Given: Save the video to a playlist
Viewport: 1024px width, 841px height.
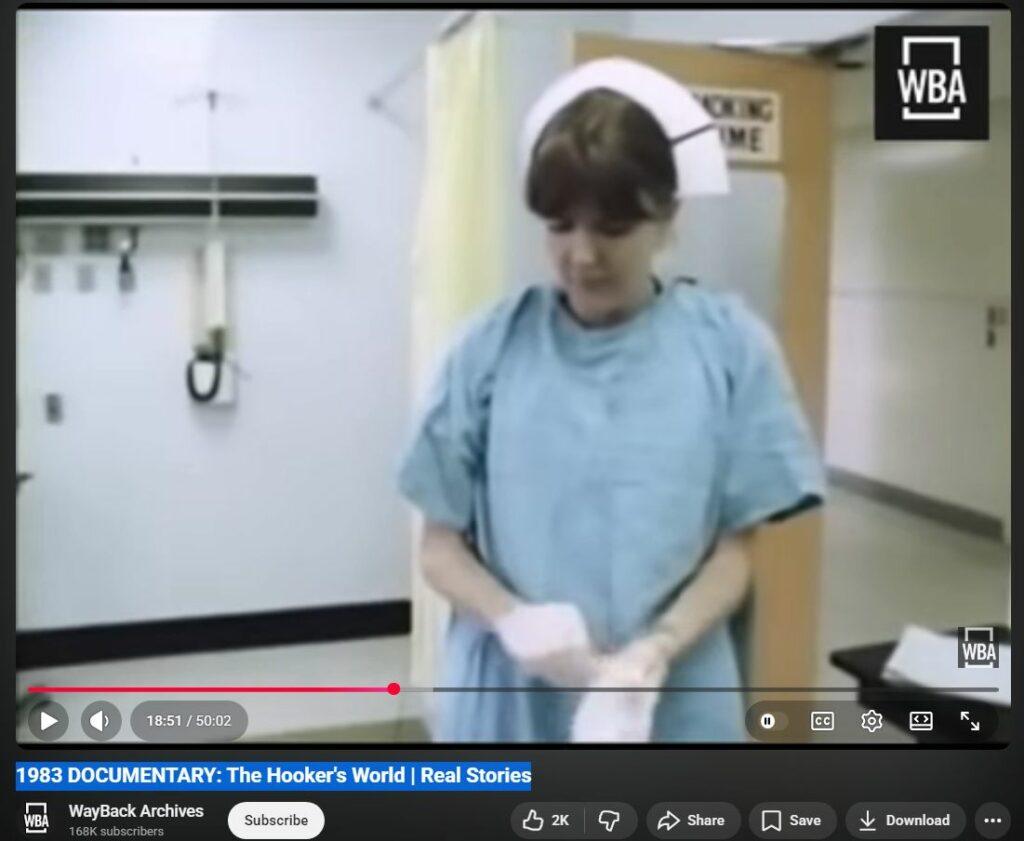Looking at the screenshot, I should (x=791, y=820).
